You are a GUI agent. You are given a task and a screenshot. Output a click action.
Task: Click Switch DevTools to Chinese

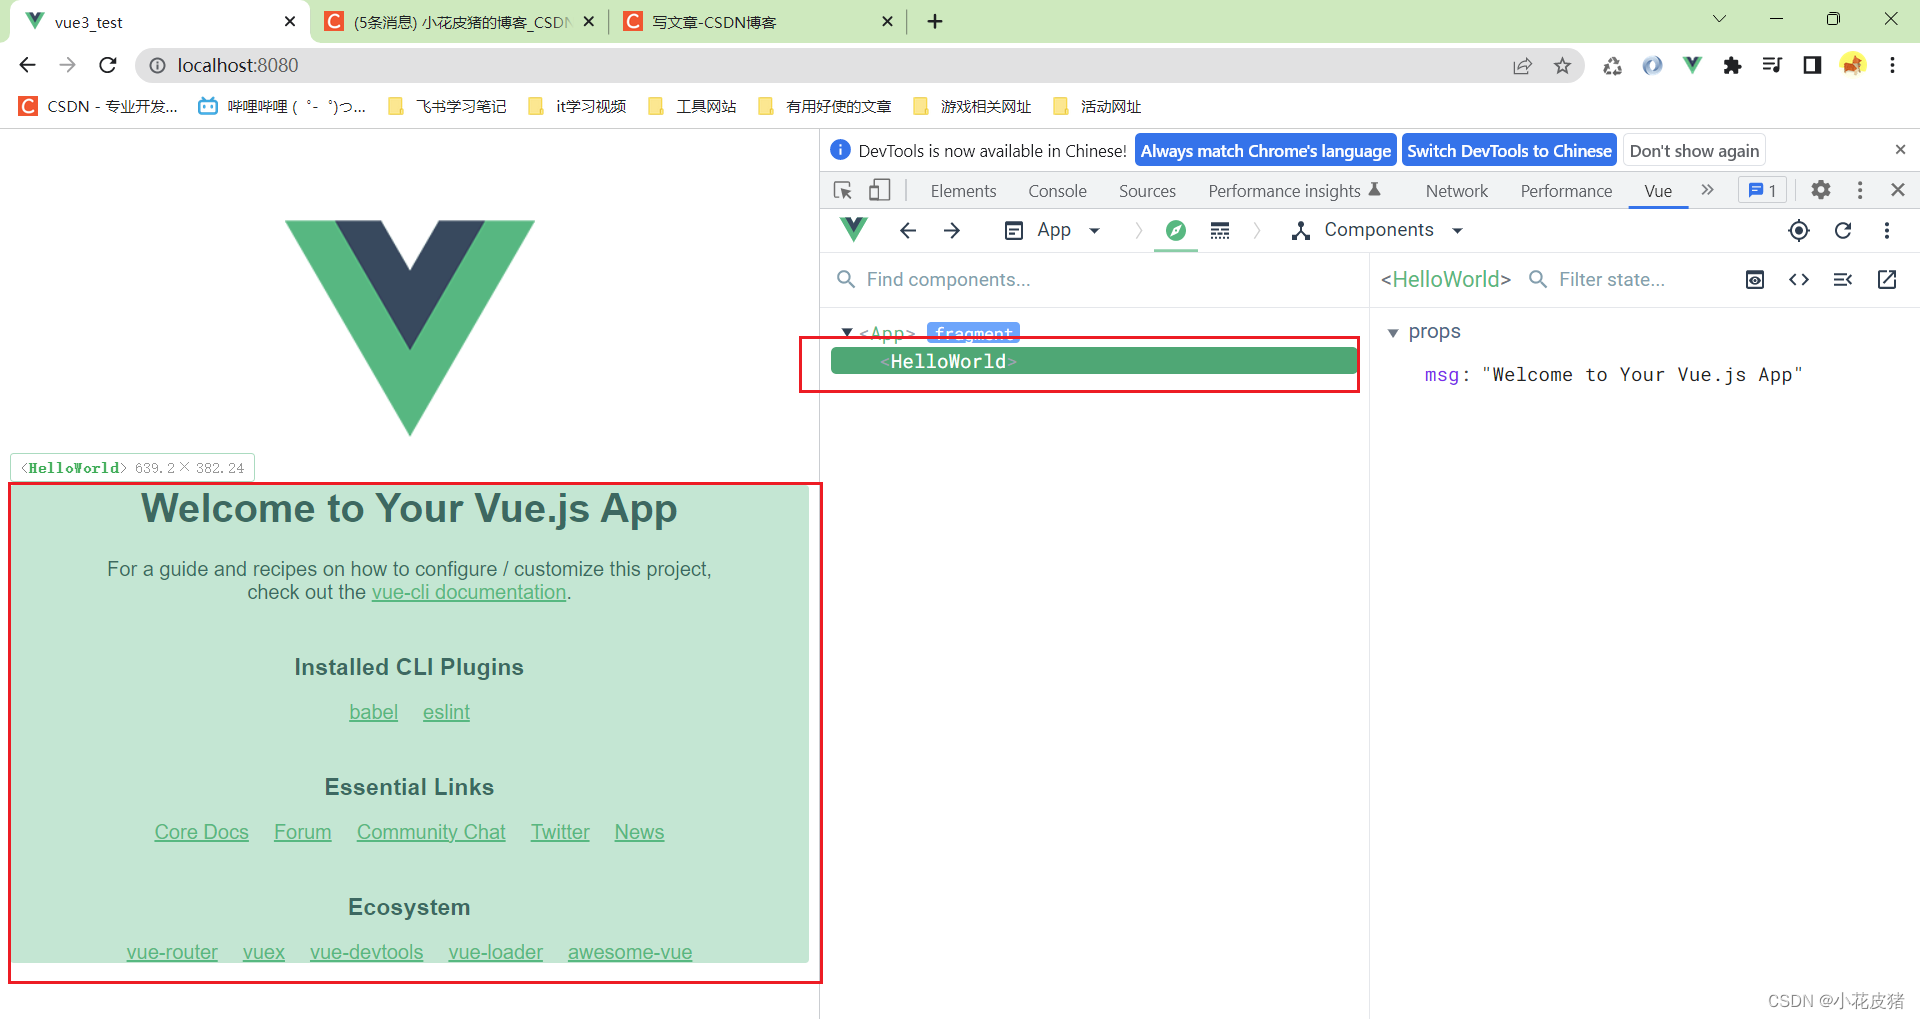coord(1509,151)
